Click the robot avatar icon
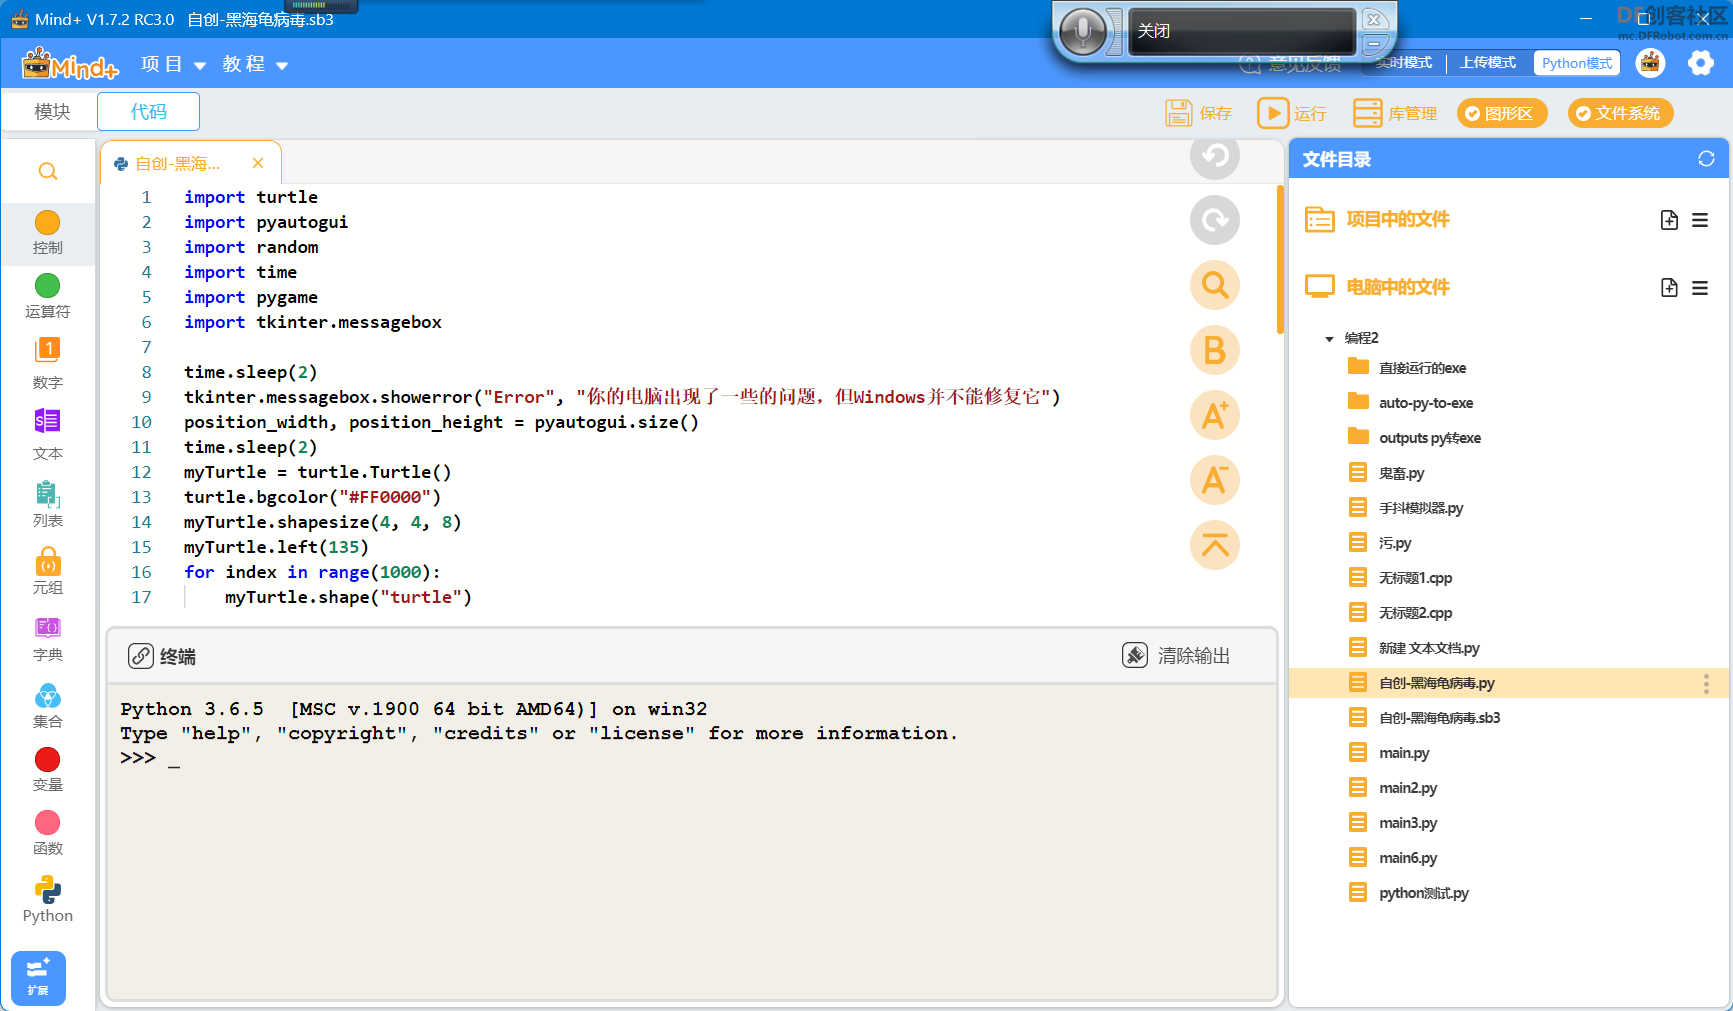 1650,63
